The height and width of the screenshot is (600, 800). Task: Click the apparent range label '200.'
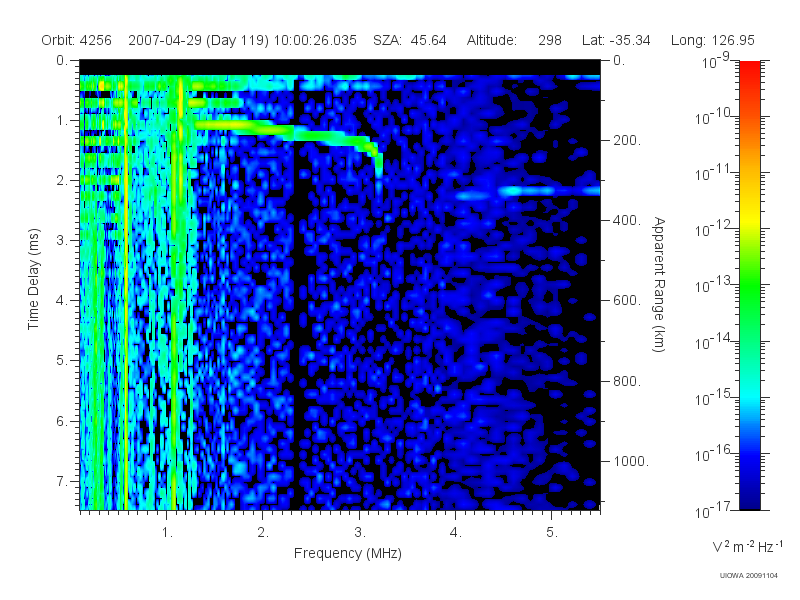(627, 140)
